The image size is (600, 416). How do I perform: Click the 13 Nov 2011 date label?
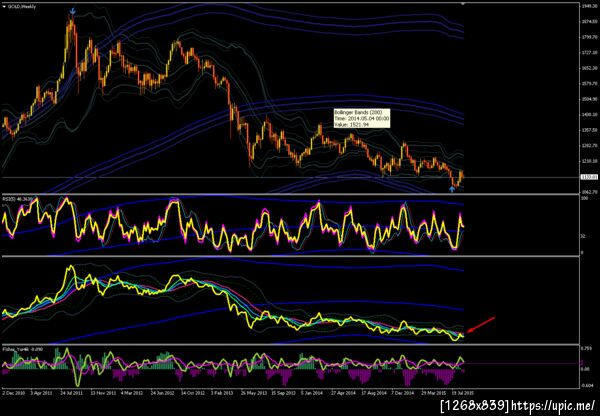coord(101,393)
